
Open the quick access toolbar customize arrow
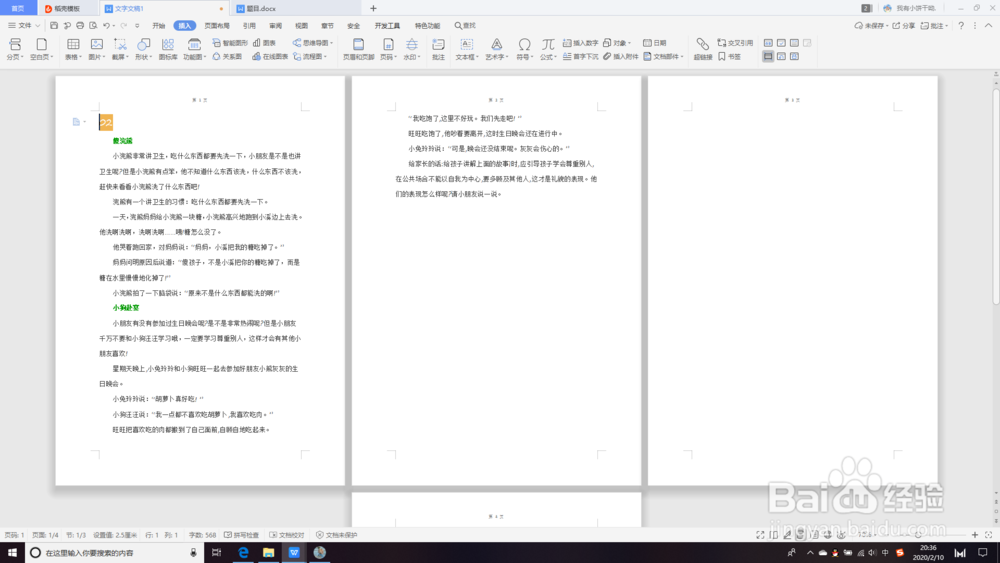coord(136,26)
